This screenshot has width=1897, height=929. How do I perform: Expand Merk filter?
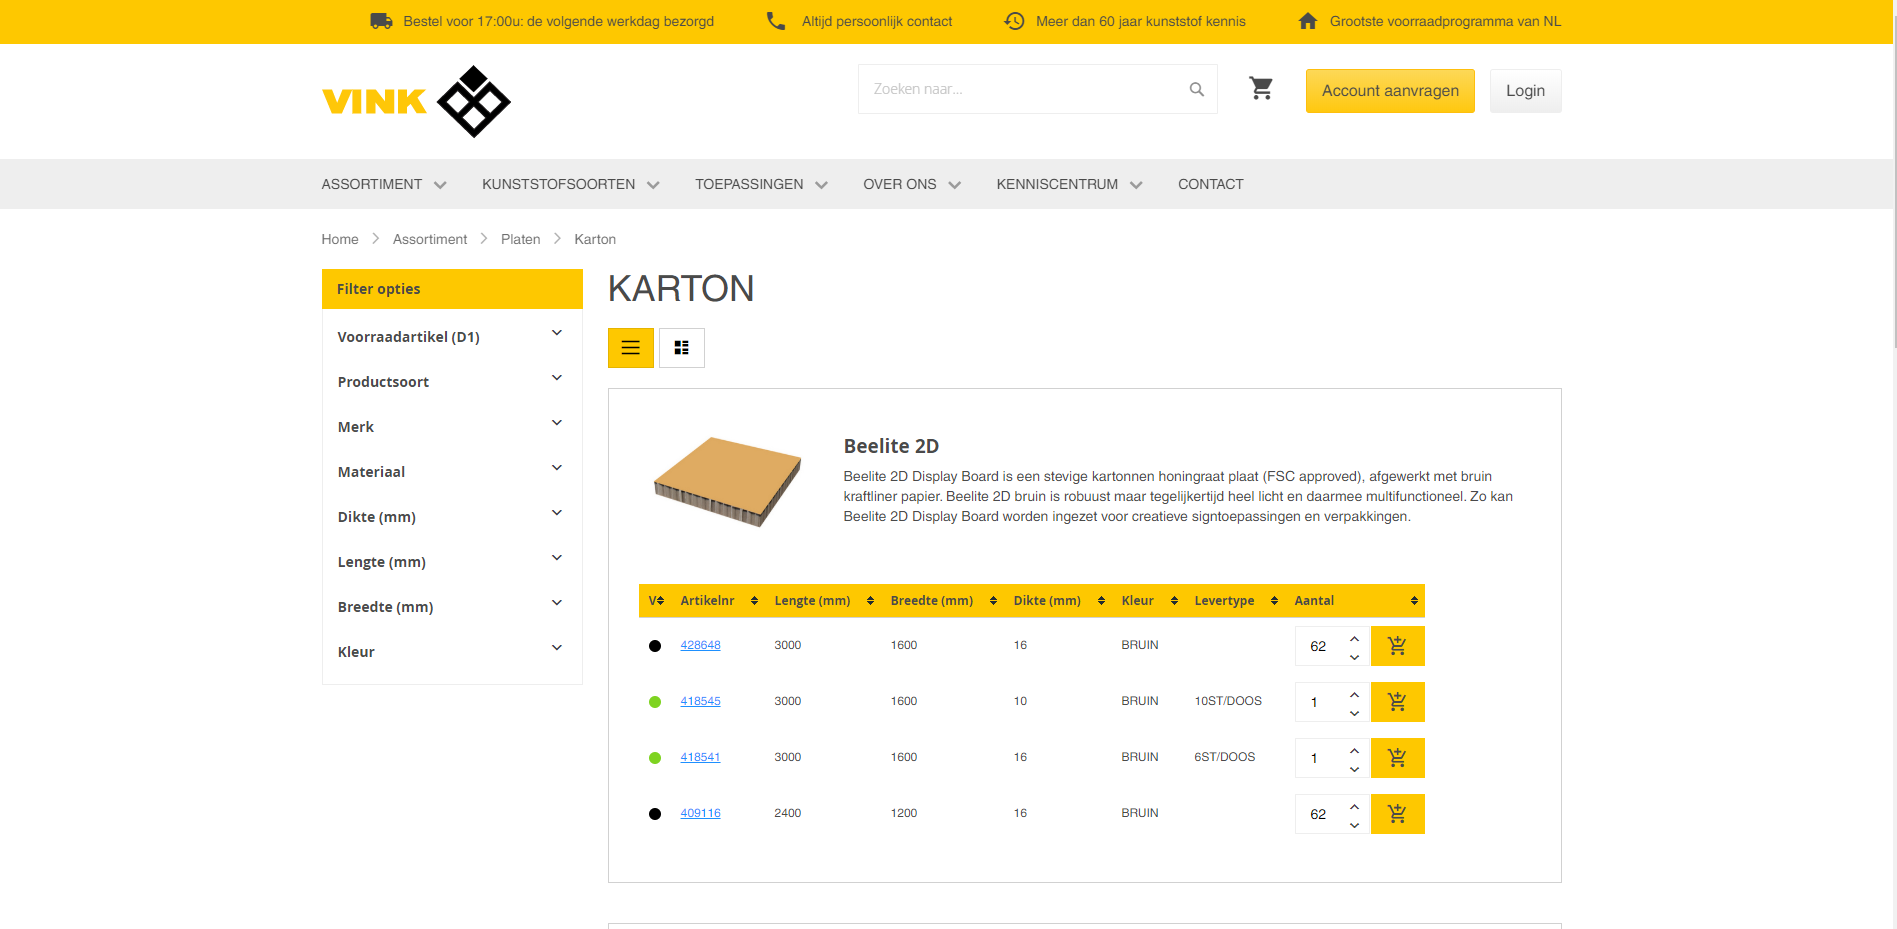point(452,427)
